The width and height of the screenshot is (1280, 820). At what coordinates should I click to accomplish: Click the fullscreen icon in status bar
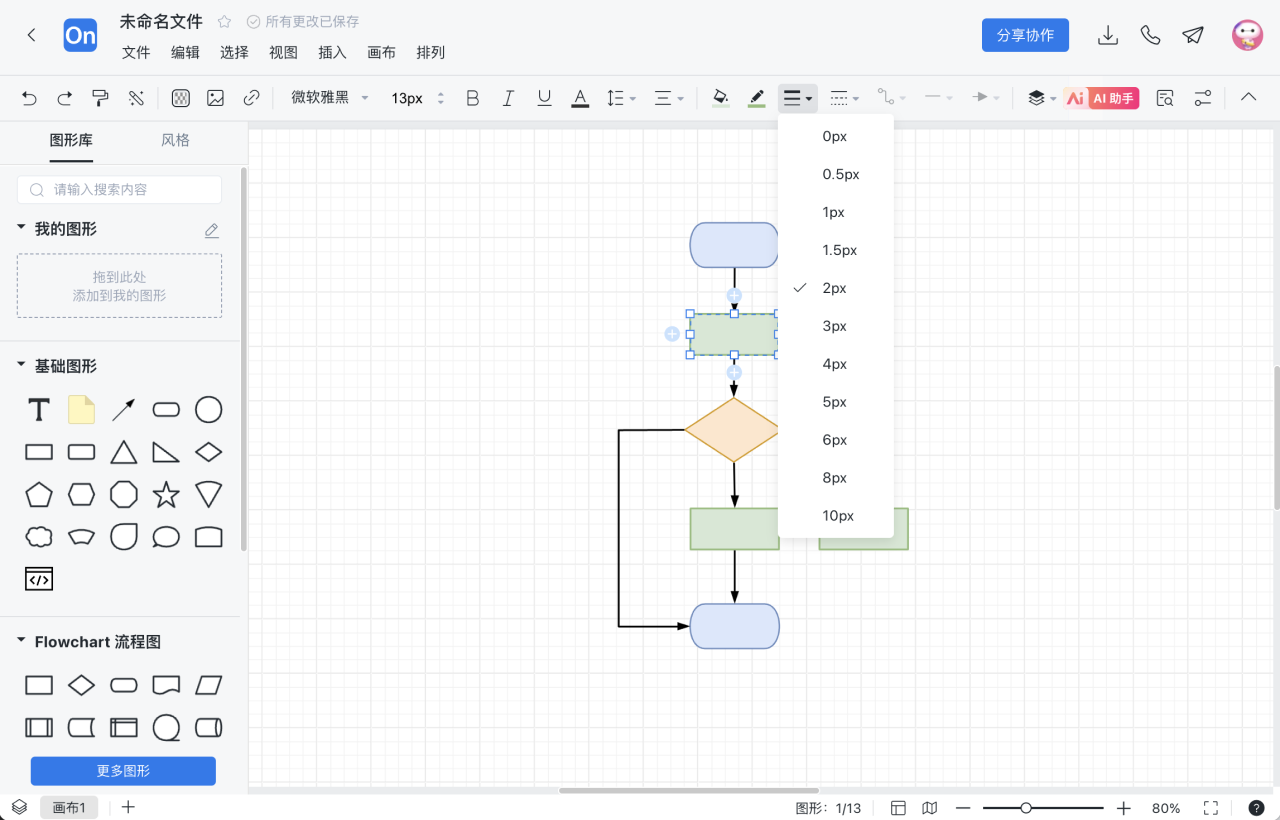point(1211,808)
